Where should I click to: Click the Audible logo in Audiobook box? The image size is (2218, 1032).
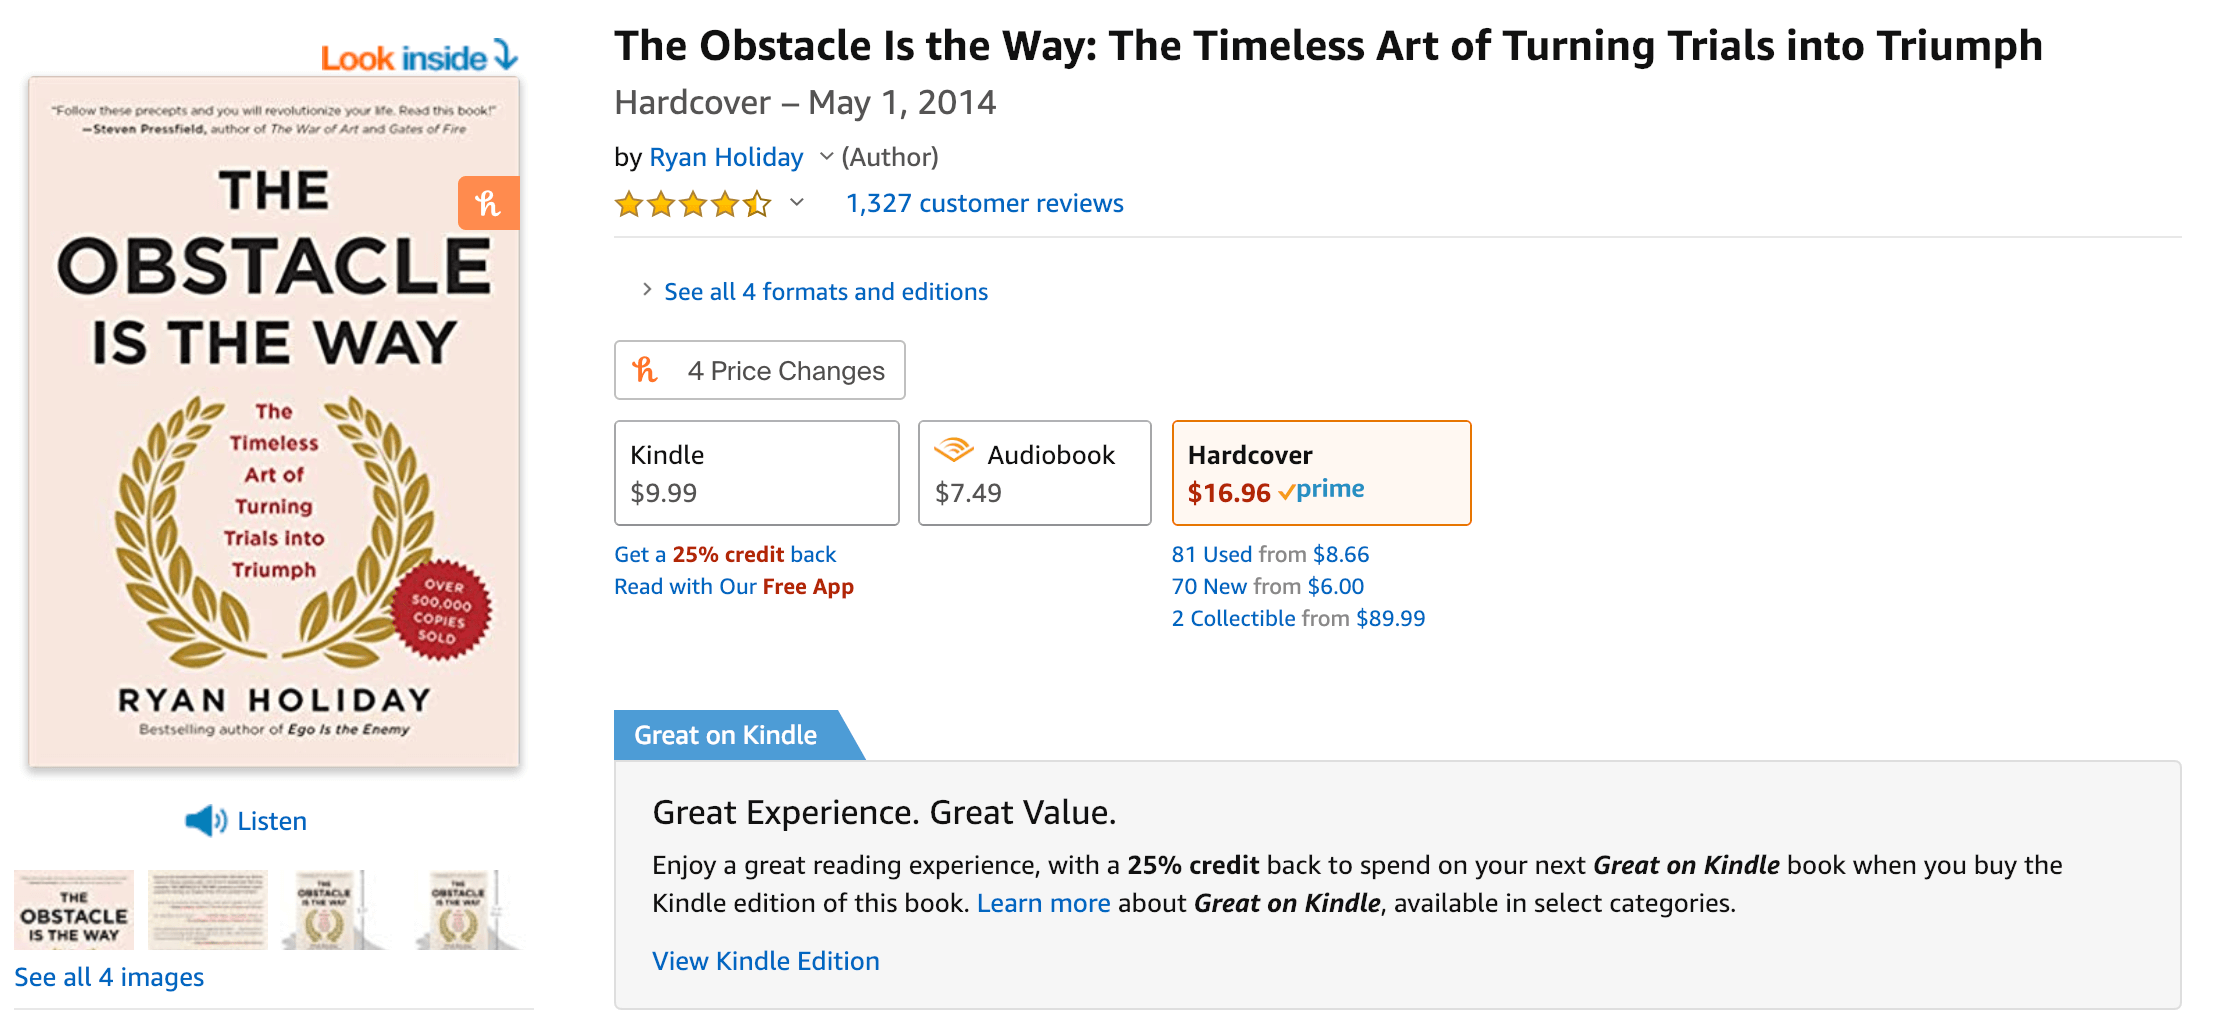[x=953, y=451]
